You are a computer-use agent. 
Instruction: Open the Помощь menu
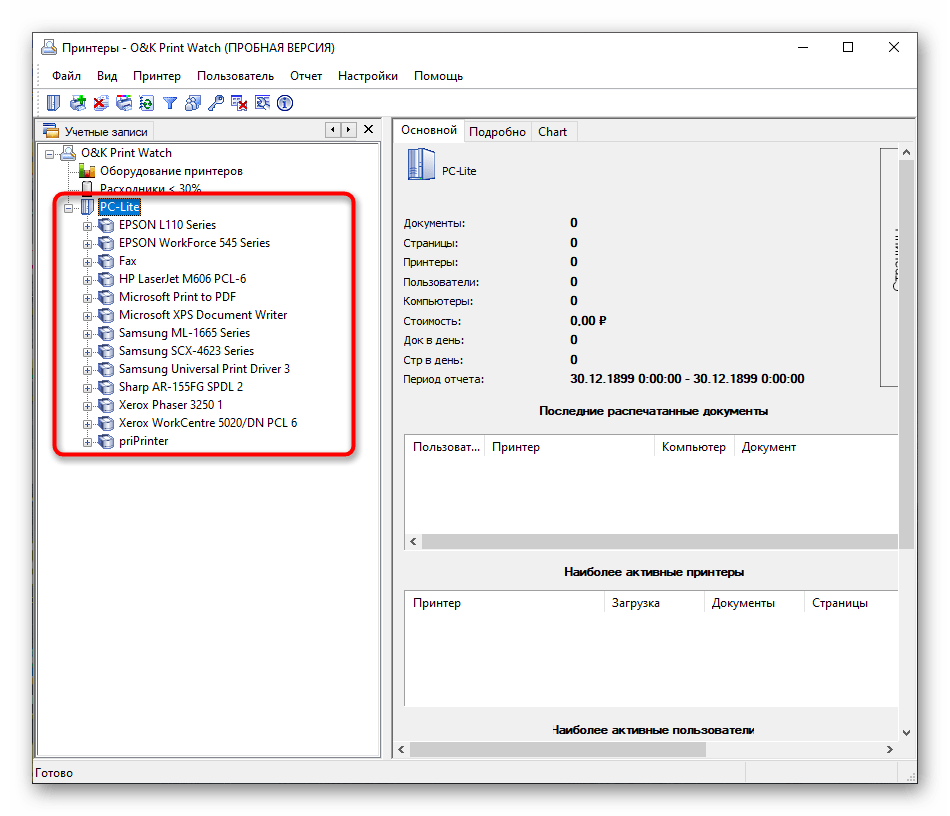click(x=438, y=76)
